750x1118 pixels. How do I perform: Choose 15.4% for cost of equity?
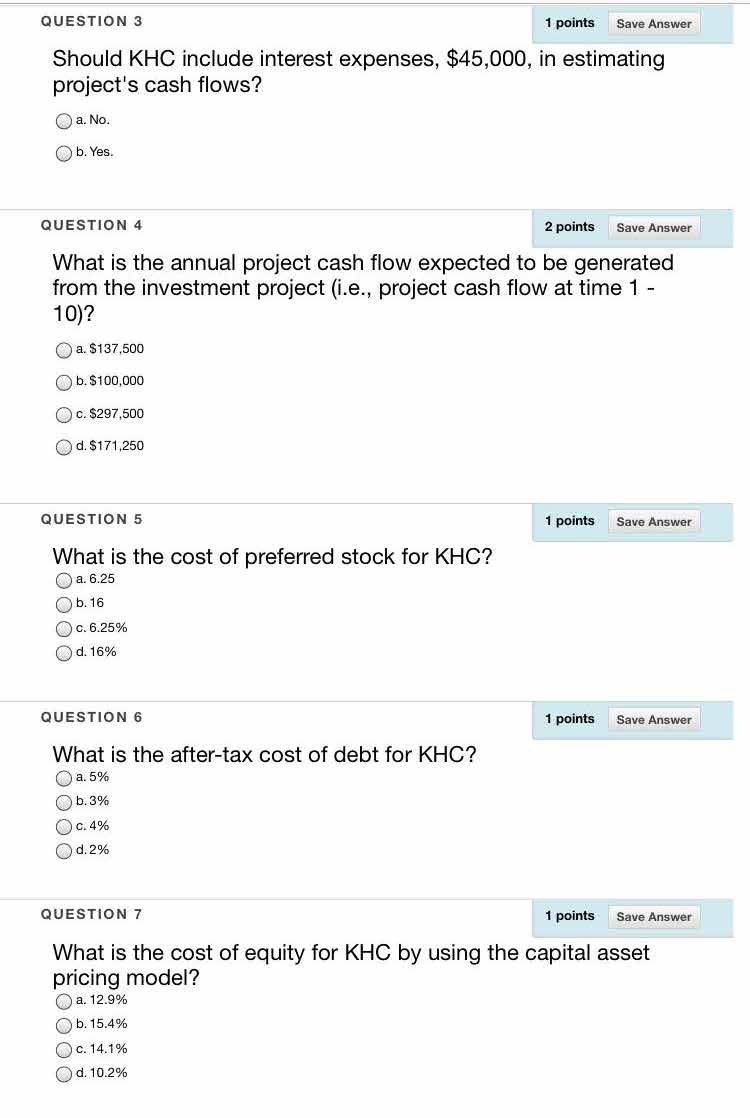pos(64,1024)
